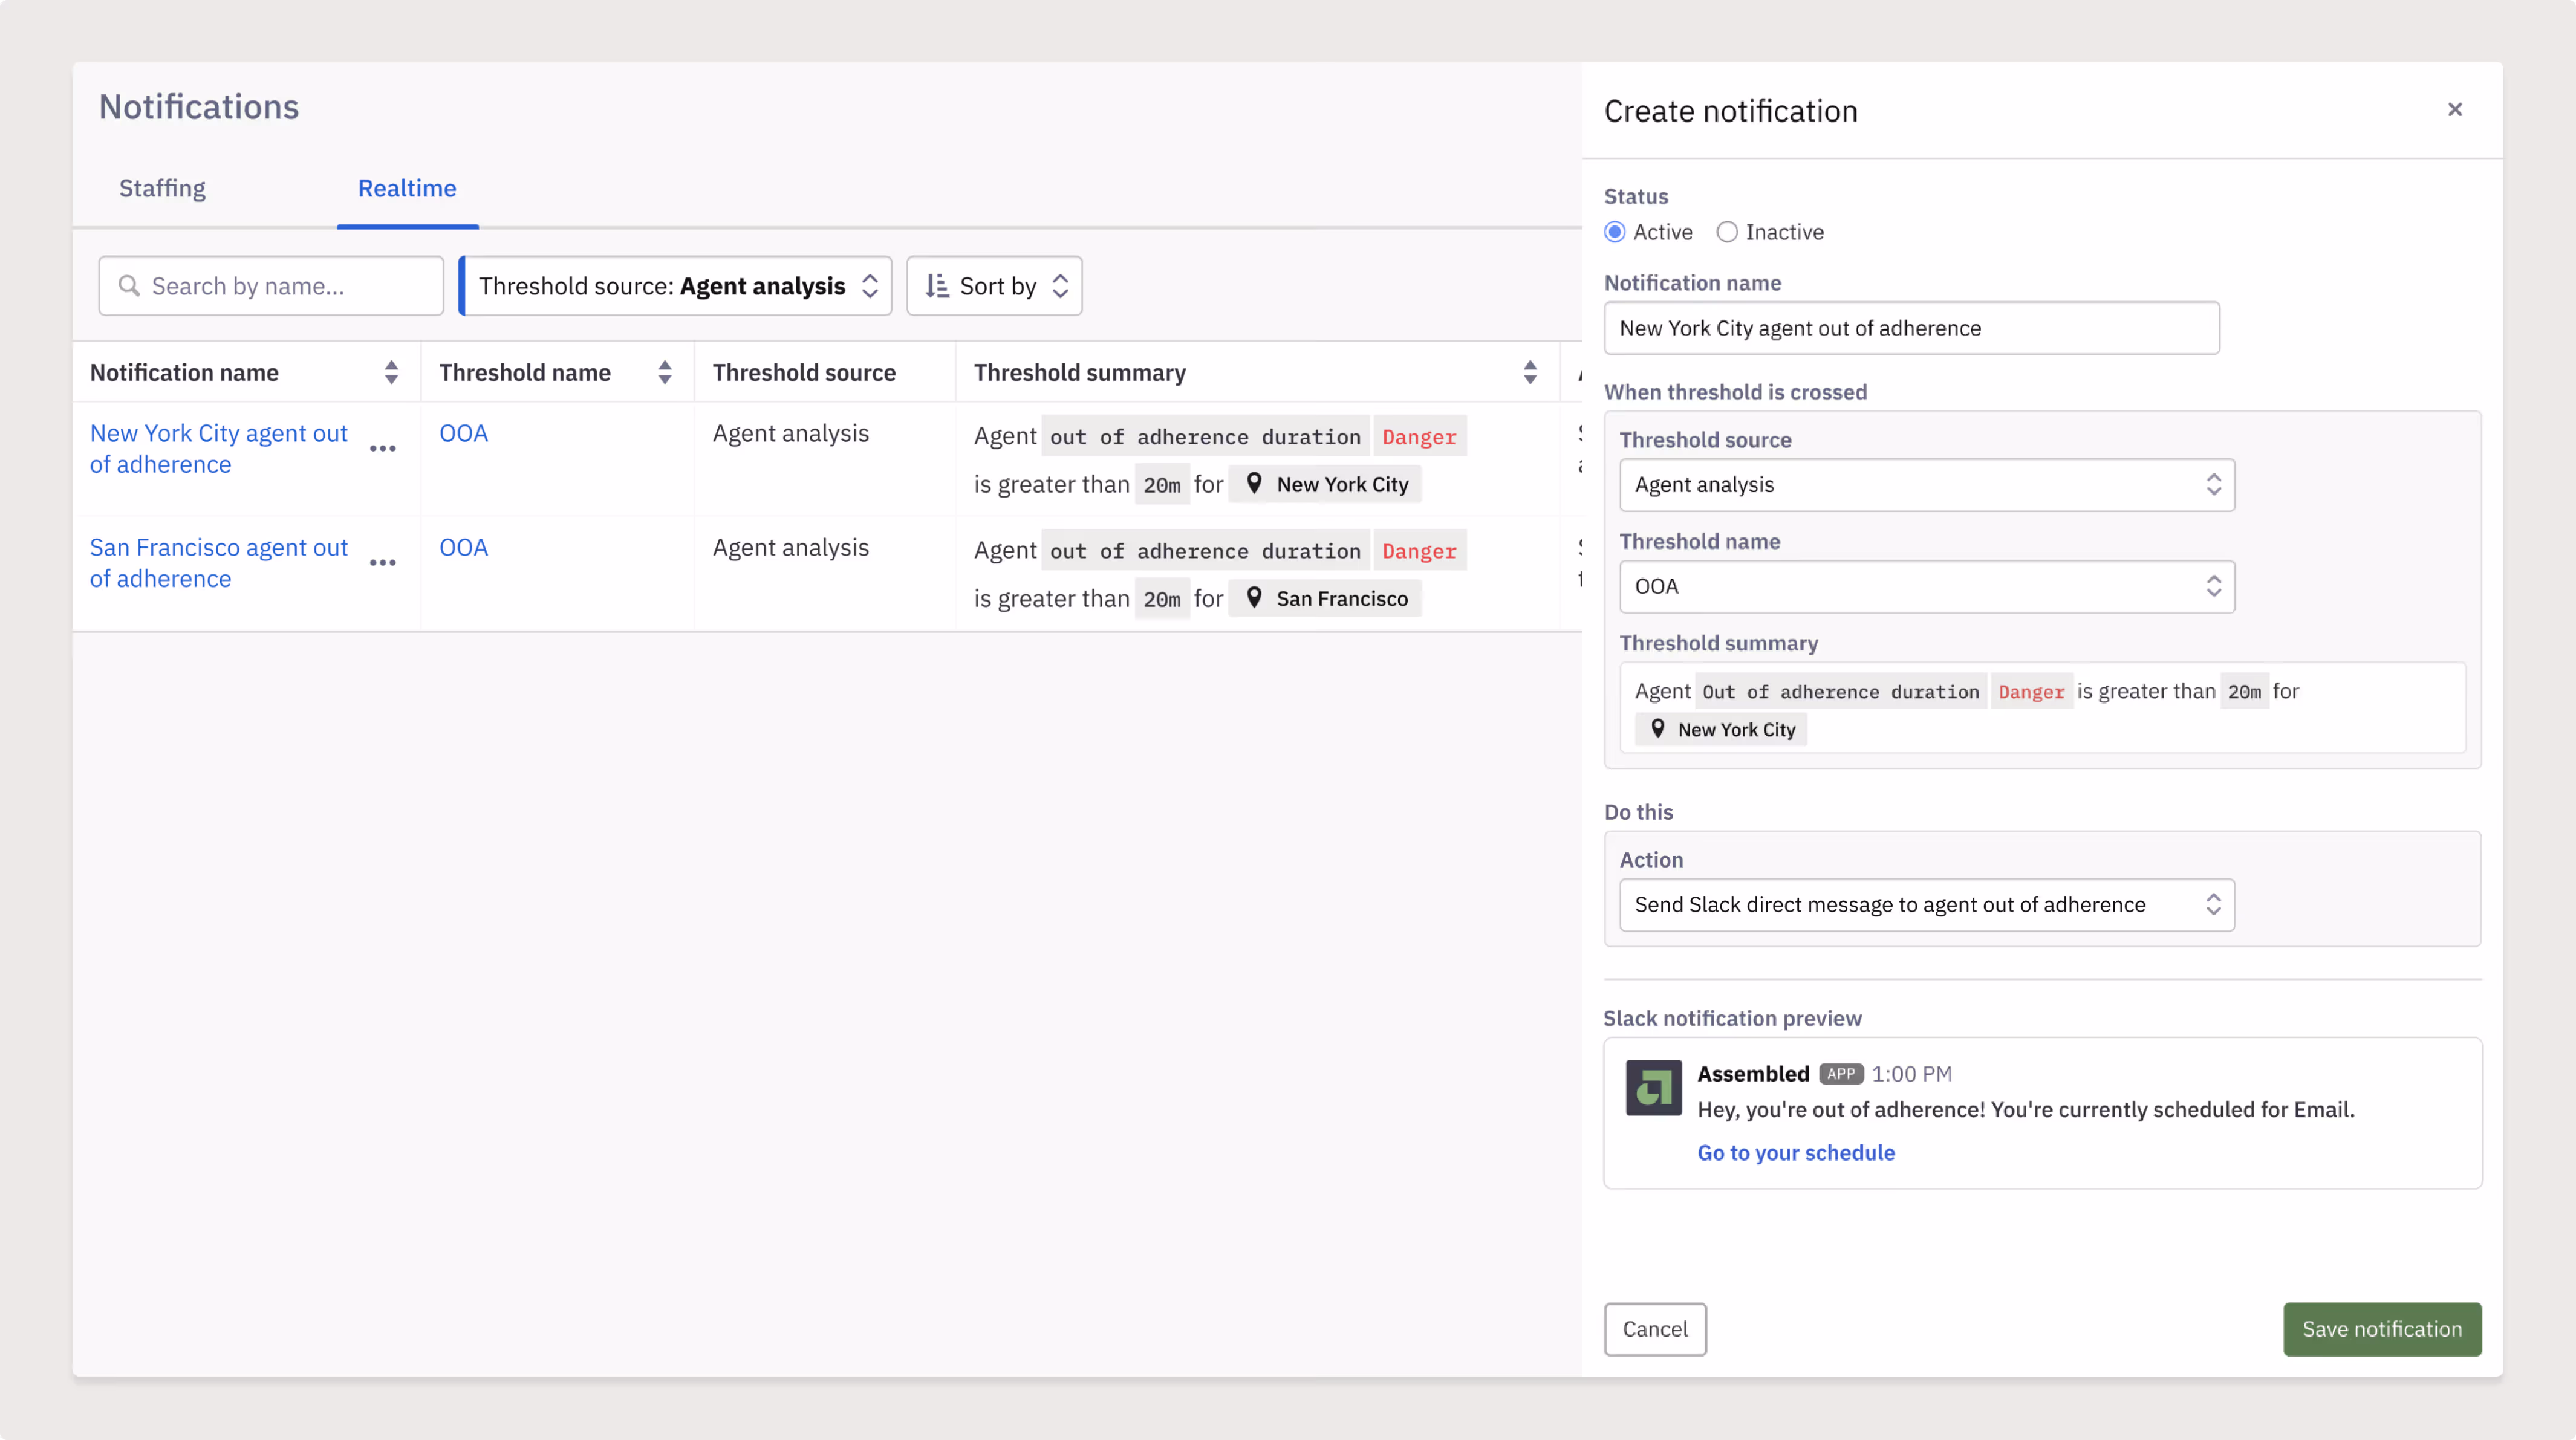Open New York City agent out of adherence link
Screen dimensions: 2576x1440
click(219, 449)
